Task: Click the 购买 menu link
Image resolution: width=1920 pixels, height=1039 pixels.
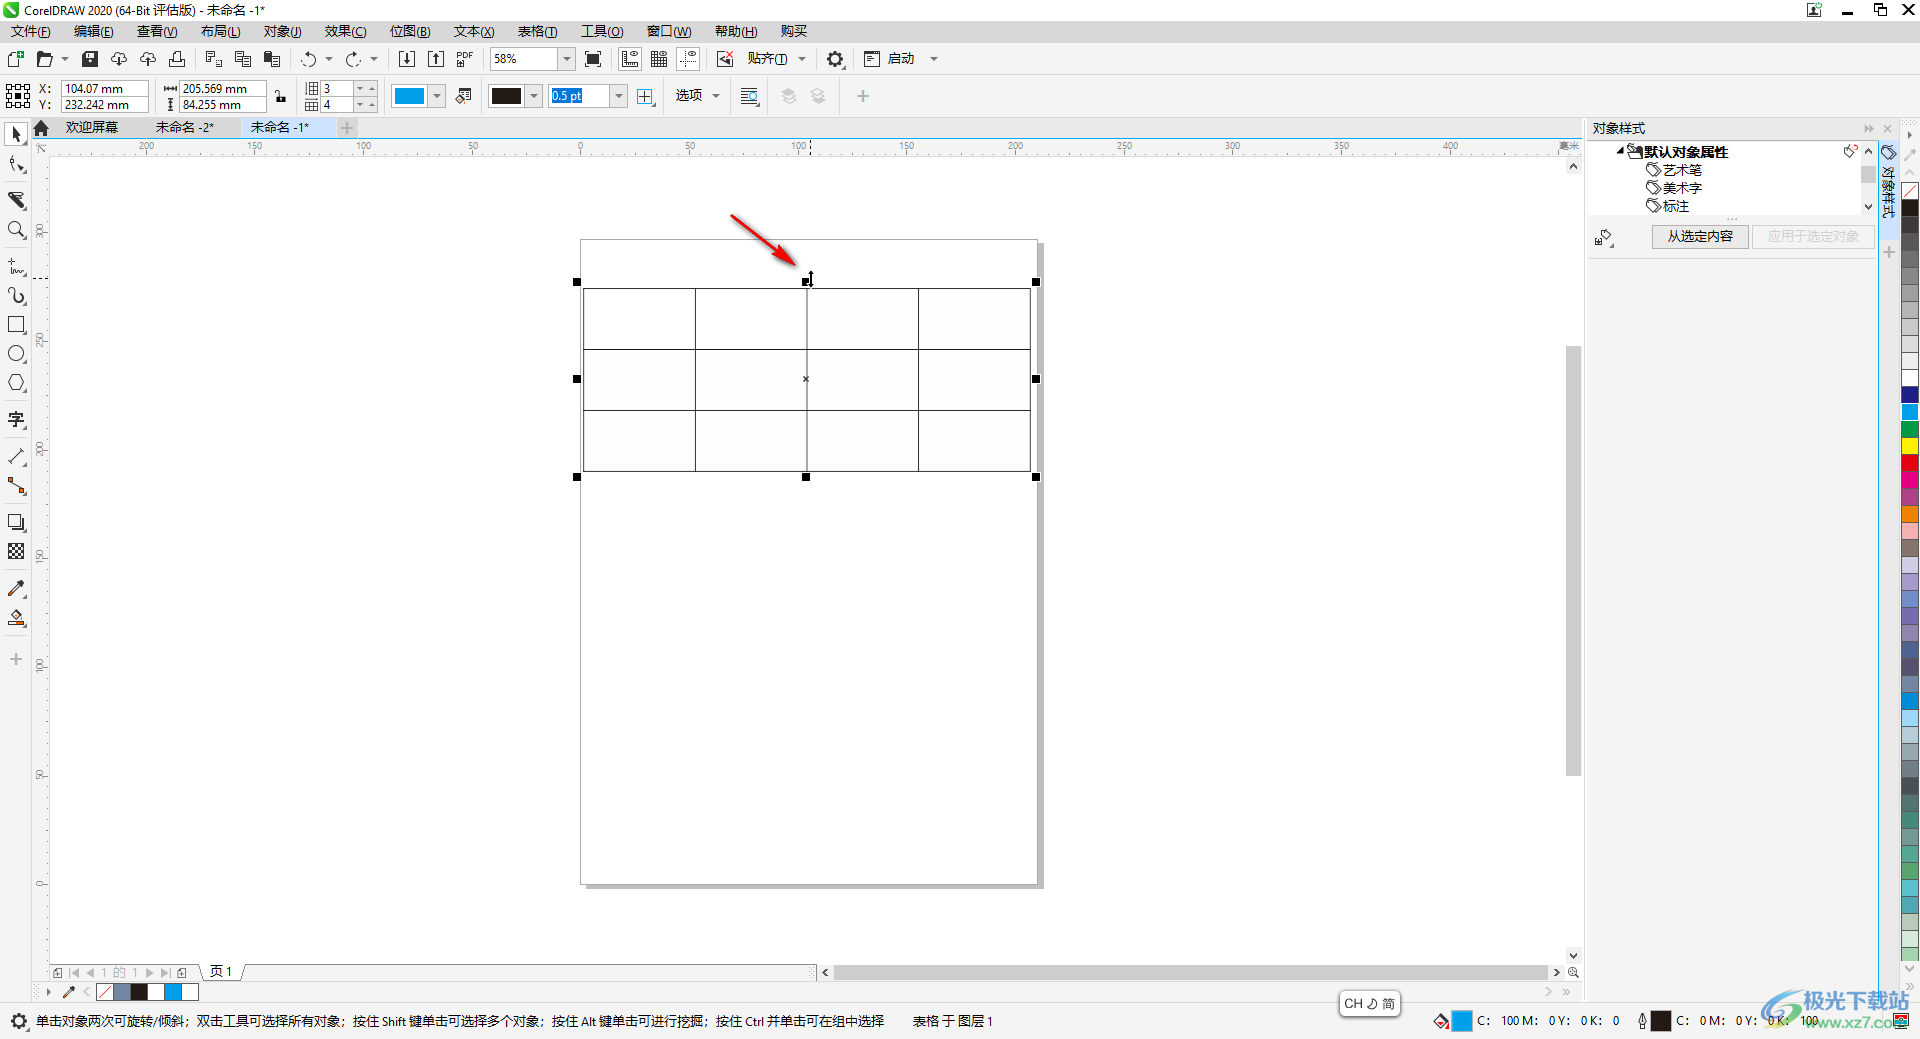Action: pos(794,32)
